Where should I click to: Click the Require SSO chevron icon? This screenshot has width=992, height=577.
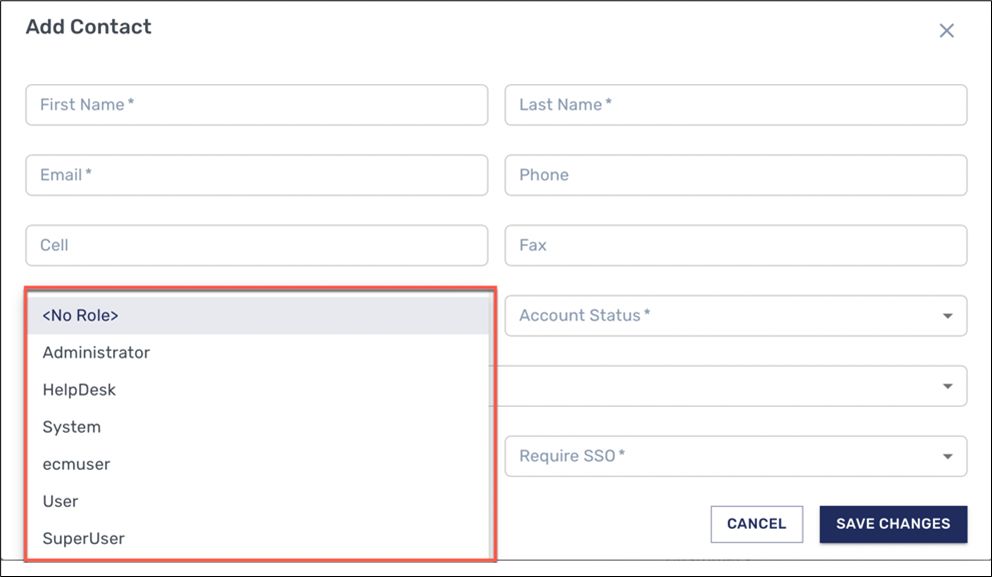pos(947,456)
